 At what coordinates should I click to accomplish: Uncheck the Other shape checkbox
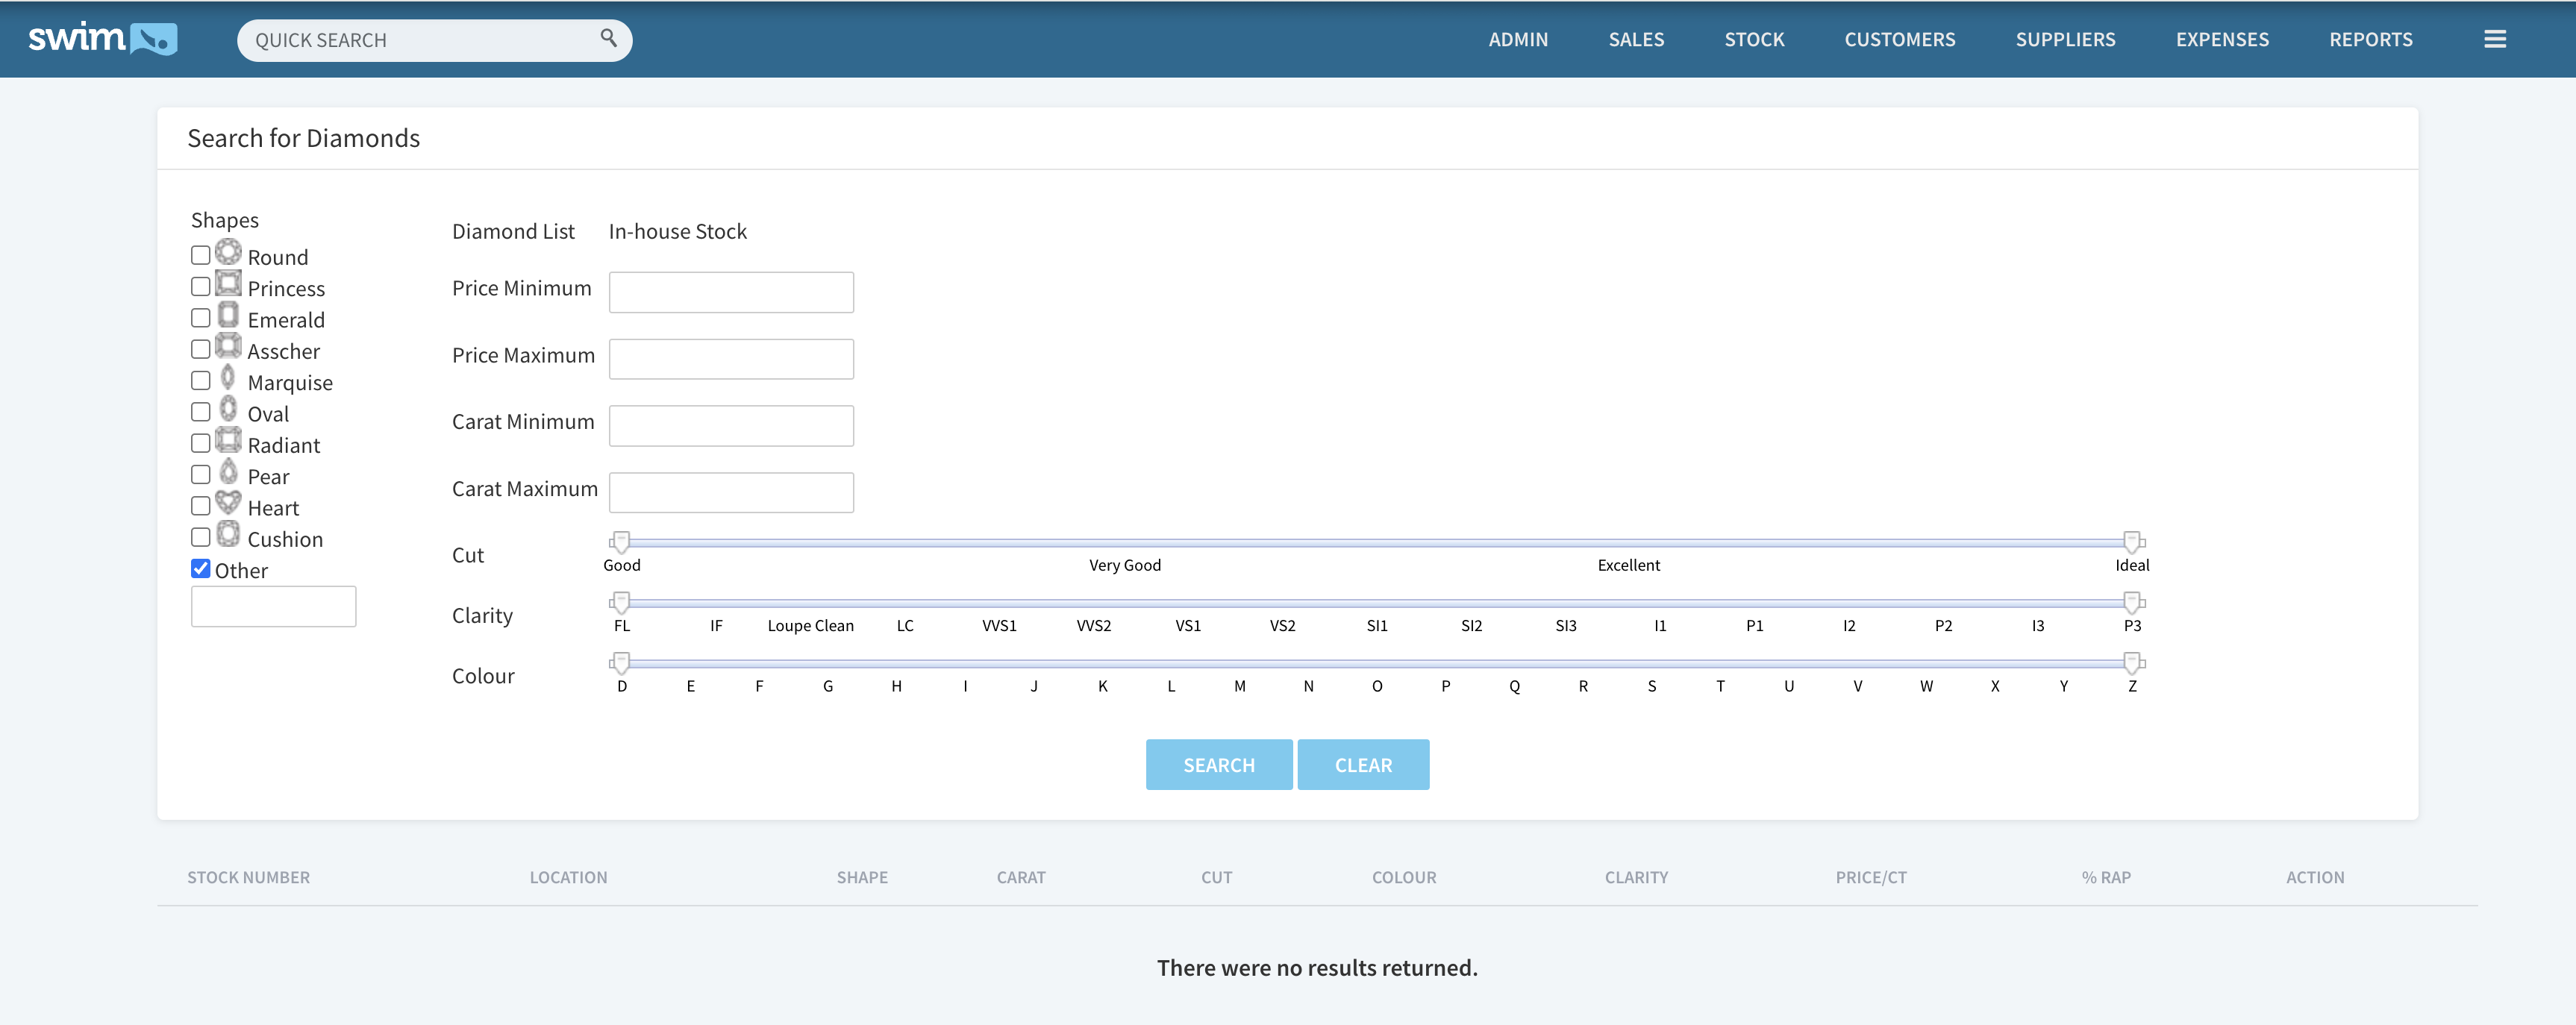coord(200,569)
